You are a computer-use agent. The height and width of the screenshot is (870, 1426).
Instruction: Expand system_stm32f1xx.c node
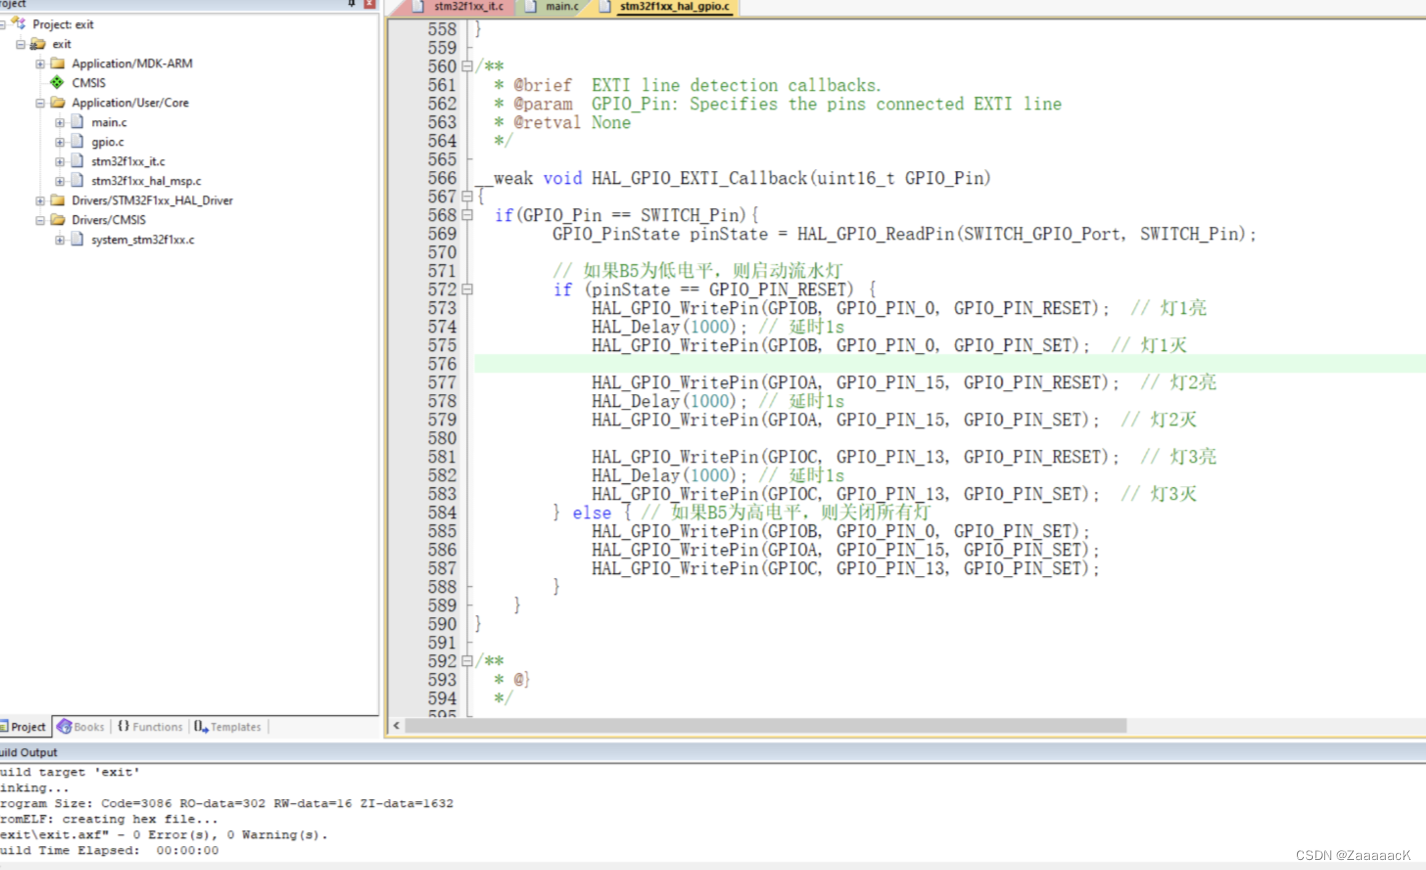click(59, 240)
